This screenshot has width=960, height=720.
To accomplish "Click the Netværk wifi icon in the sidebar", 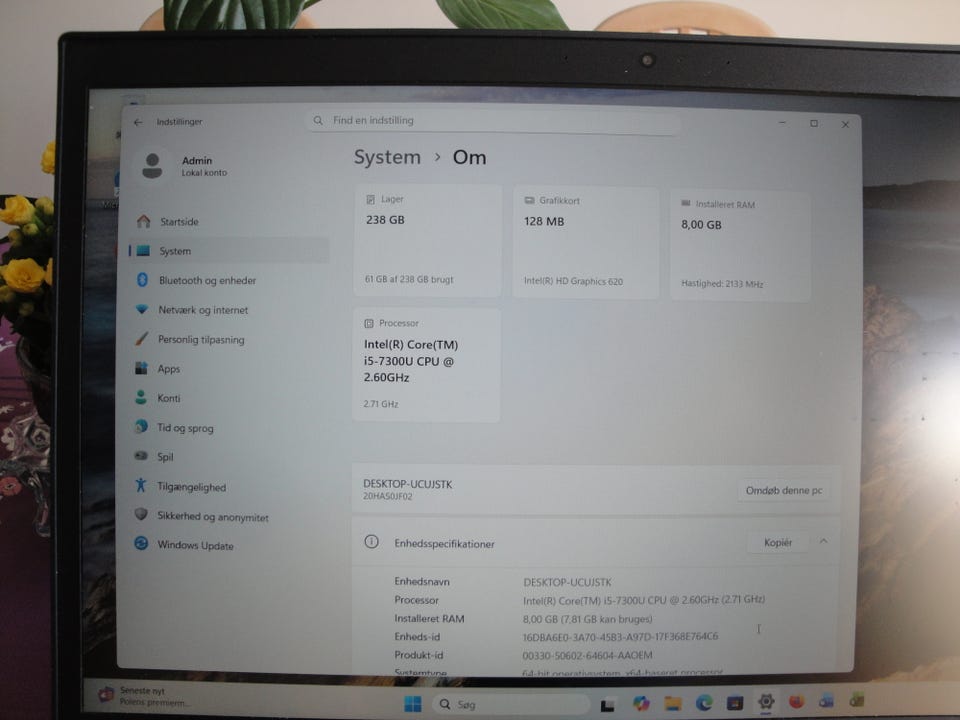I will (x=142, y=309).
